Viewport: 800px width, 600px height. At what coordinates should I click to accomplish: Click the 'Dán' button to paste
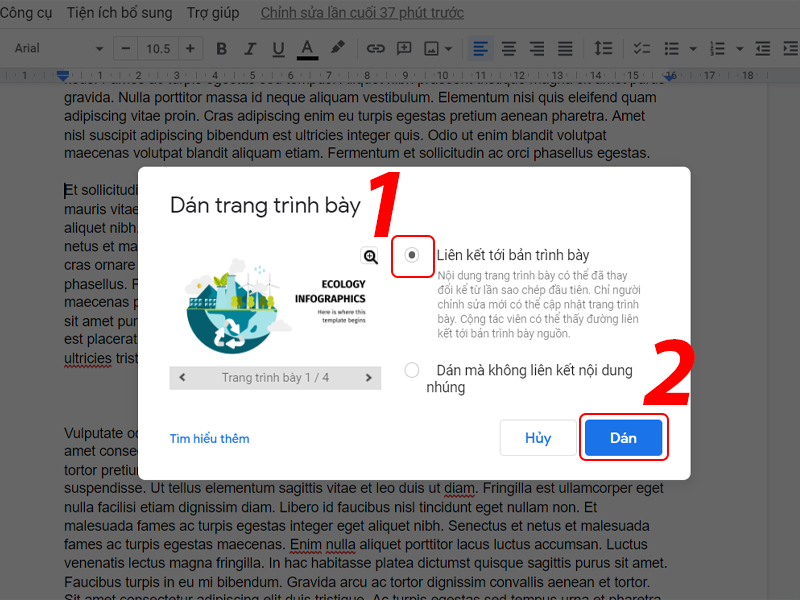pos(624,437)
